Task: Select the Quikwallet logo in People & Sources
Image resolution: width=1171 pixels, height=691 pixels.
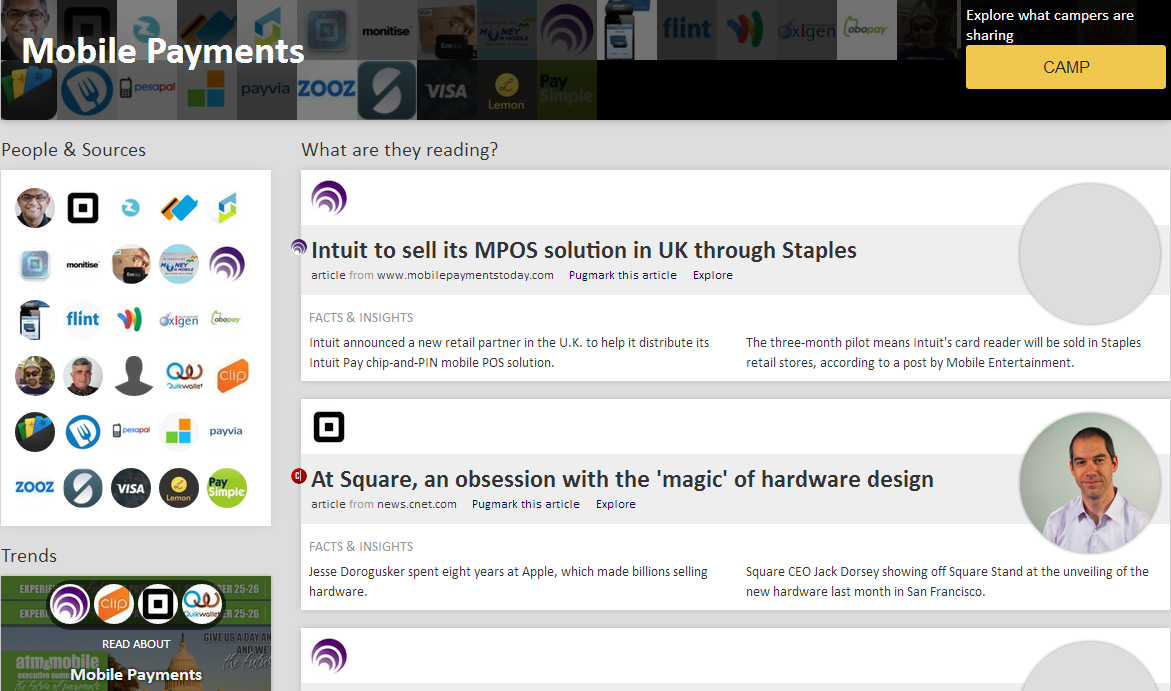Action: (x=184, y=375)
